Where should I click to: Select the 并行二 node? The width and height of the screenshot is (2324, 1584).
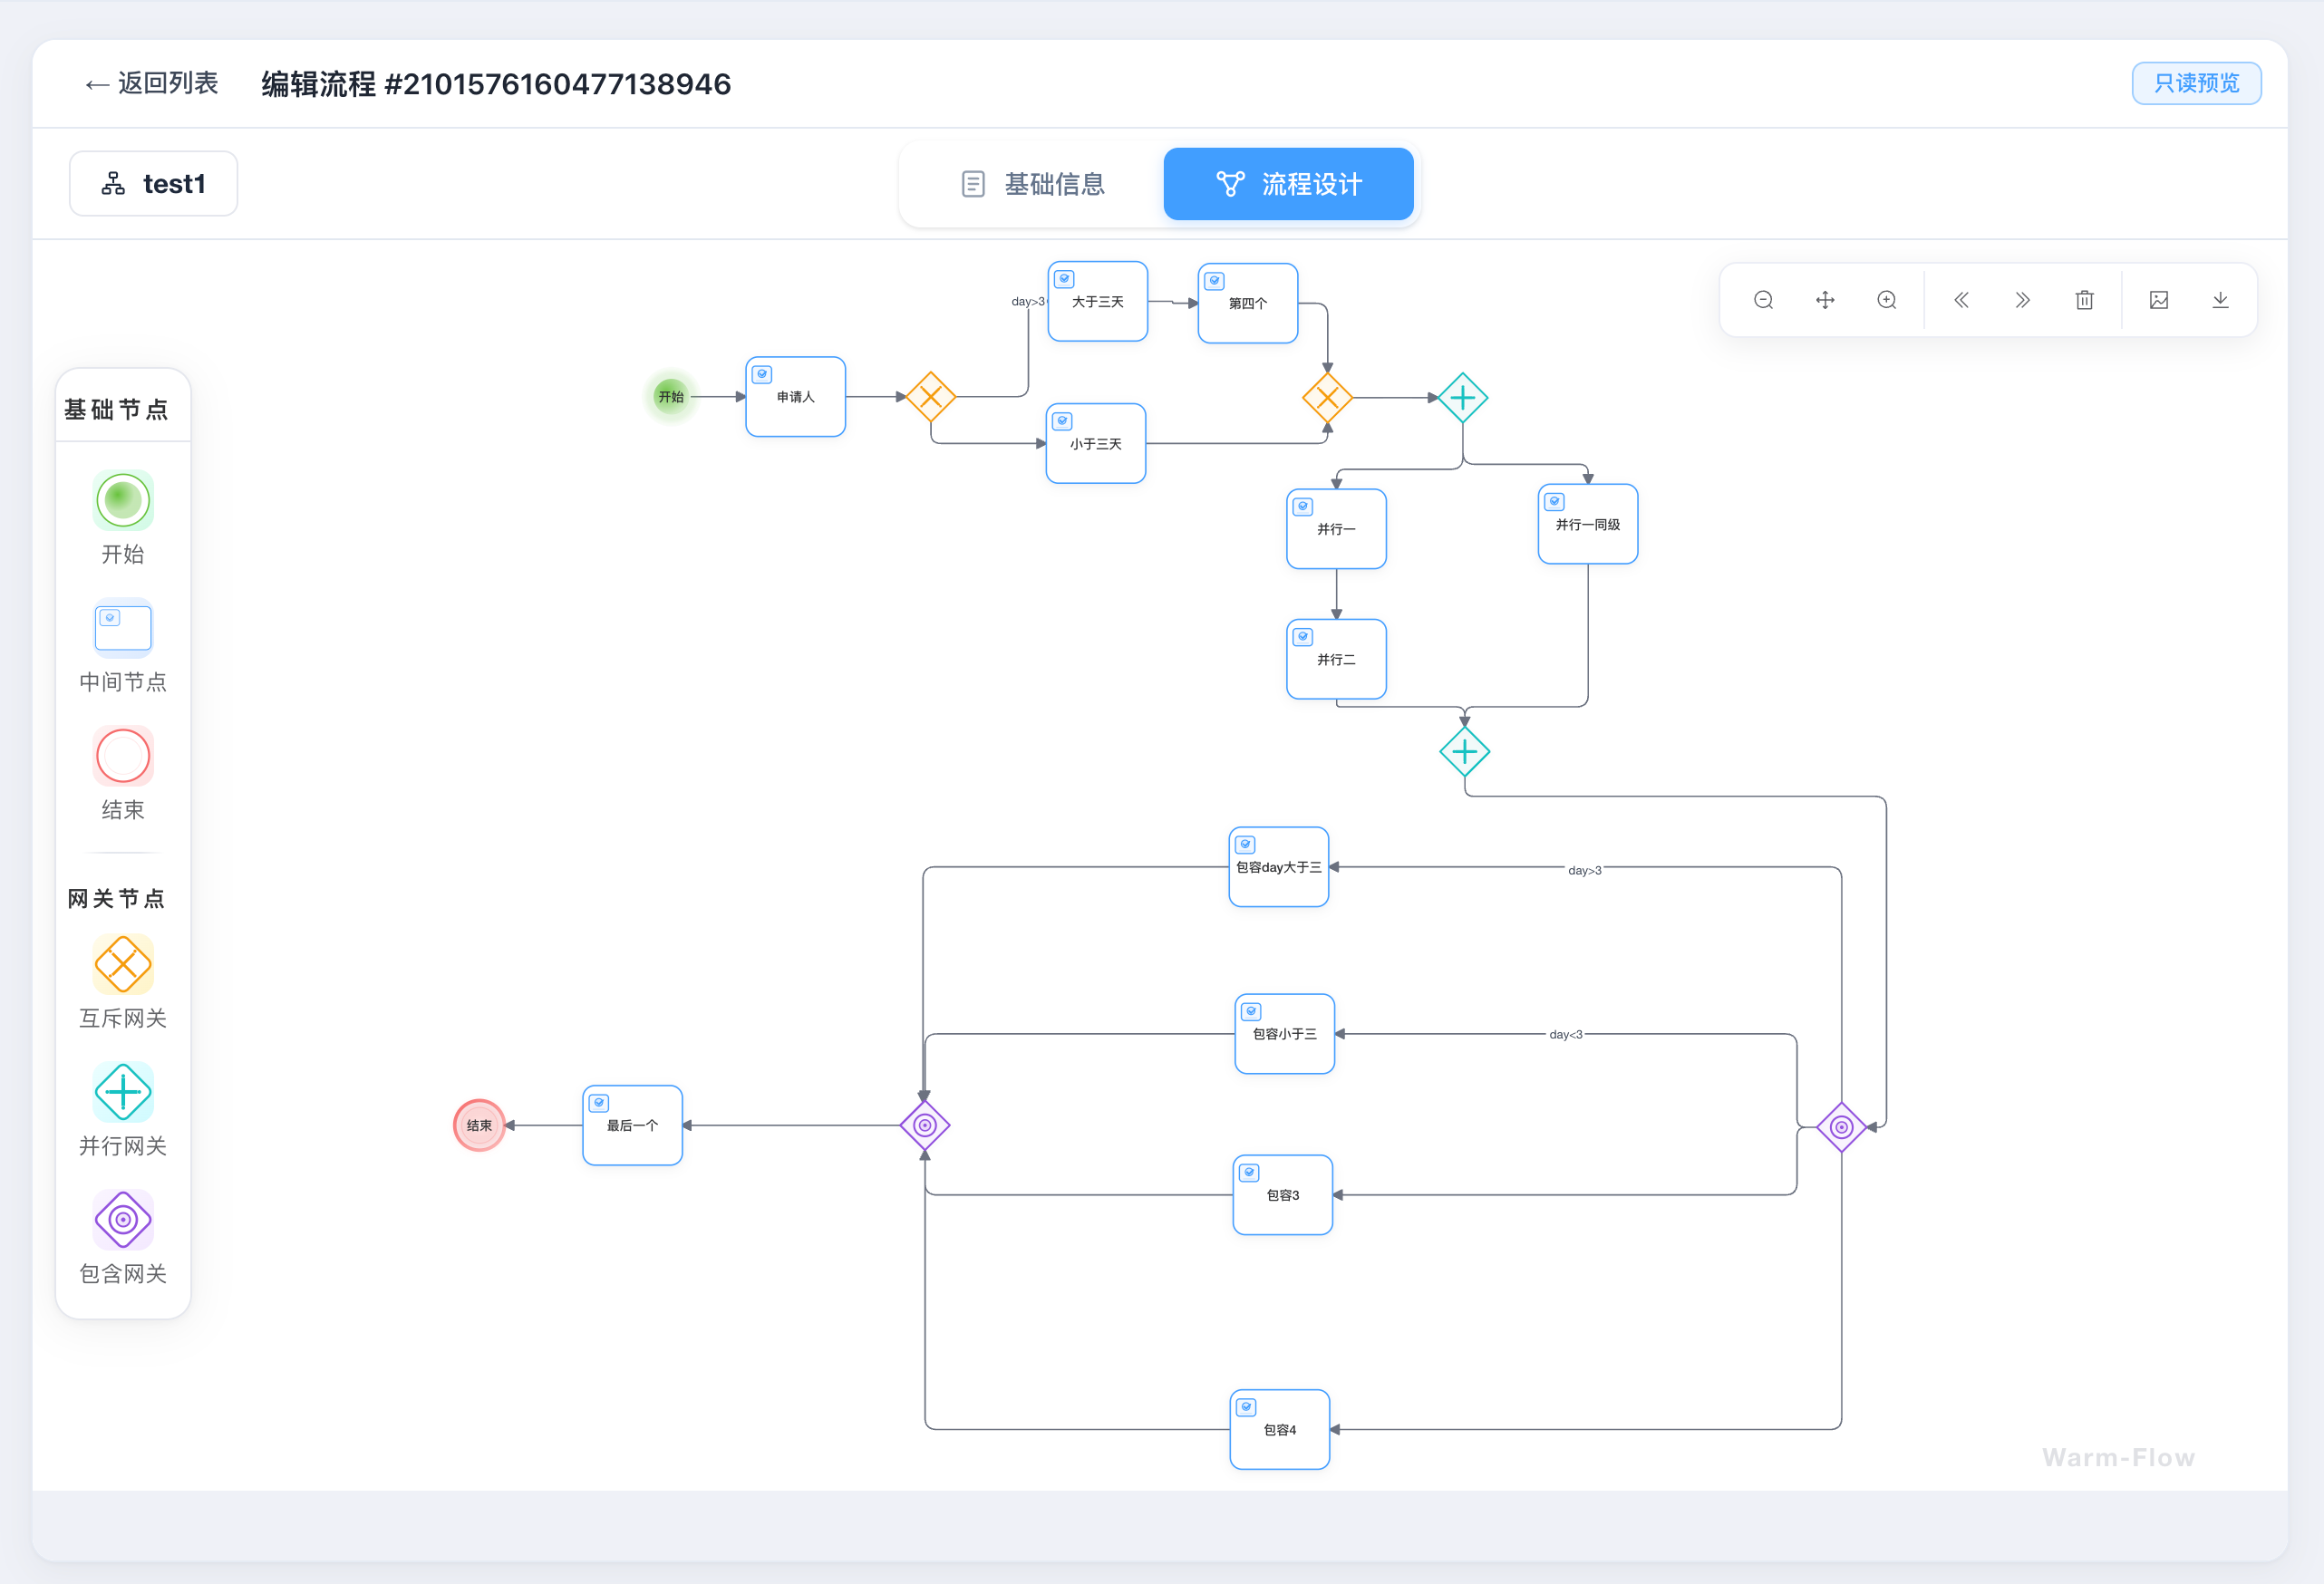coord(1336,659)
